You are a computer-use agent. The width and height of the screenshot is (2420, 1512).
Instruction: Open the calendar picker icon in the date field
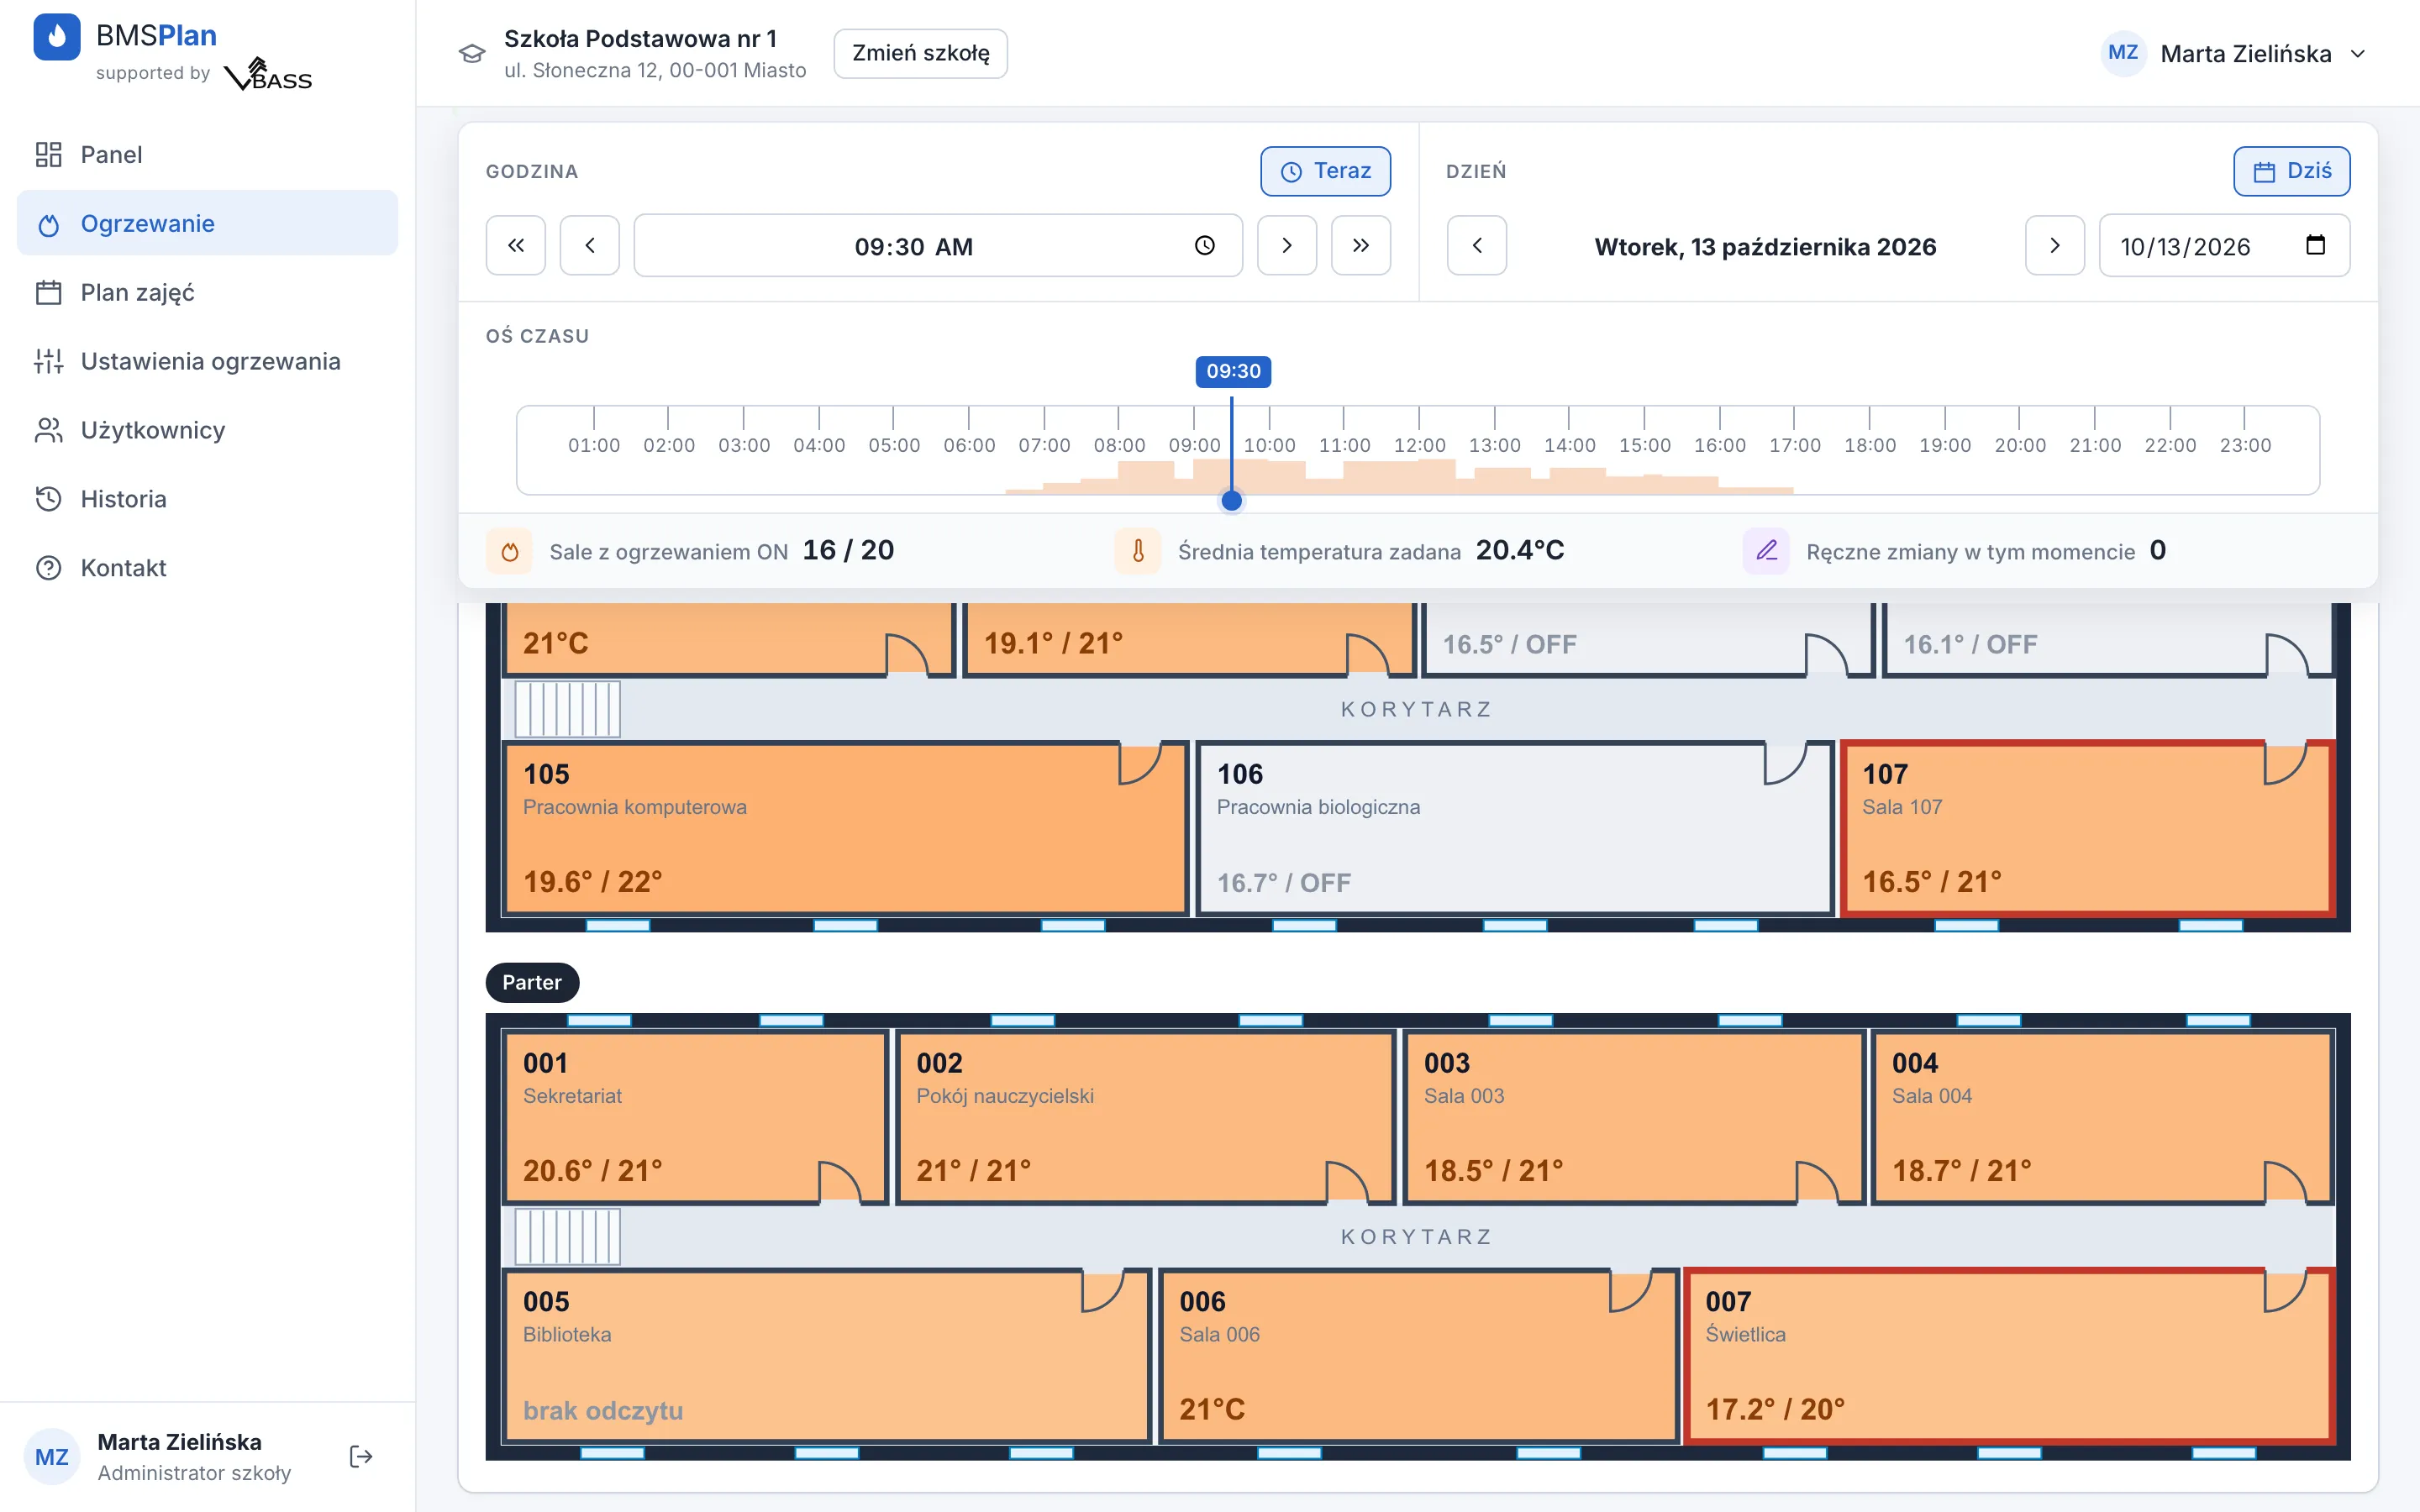tap(2315, 245)
